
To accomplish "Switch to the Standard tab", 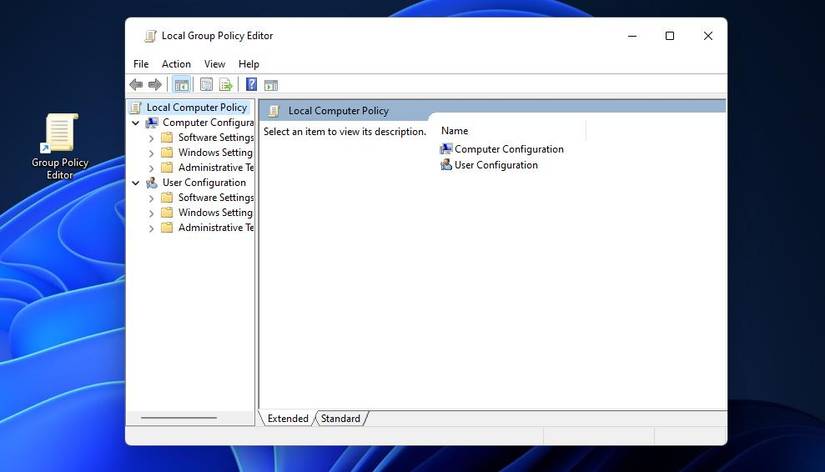I will pyautogui.click(x=341, y=418).
